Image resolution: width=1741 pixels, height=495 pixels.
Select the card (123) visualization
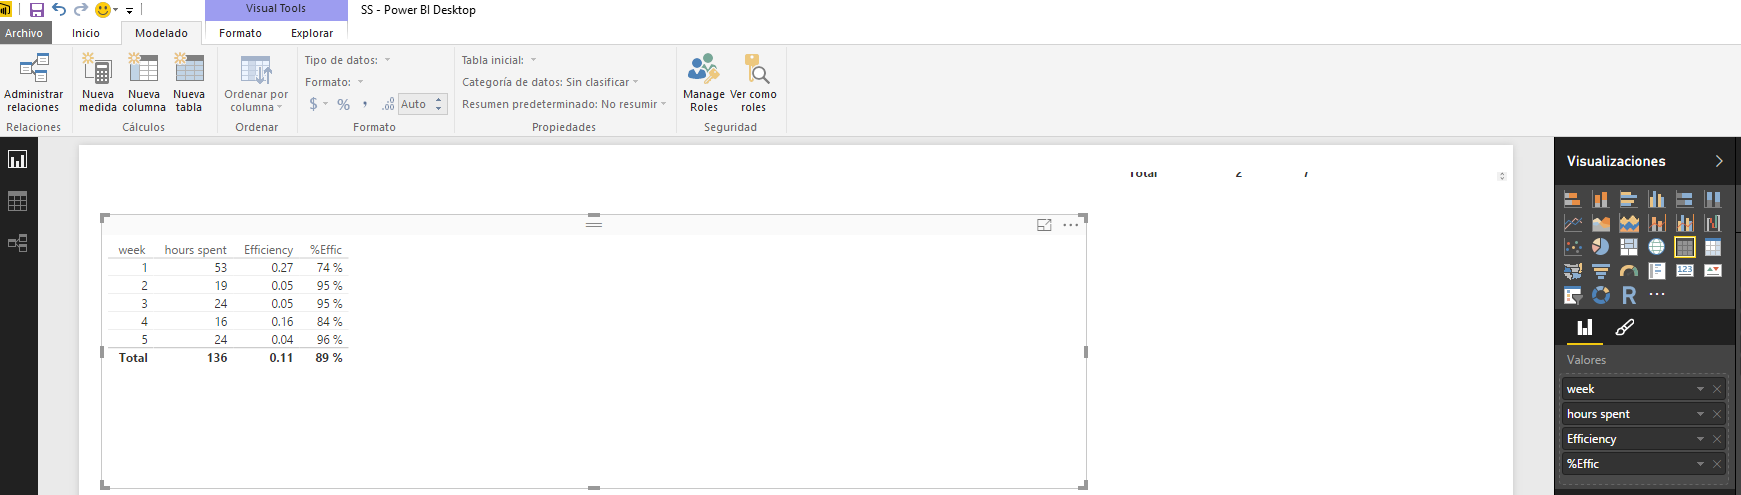coord(1685,270)
